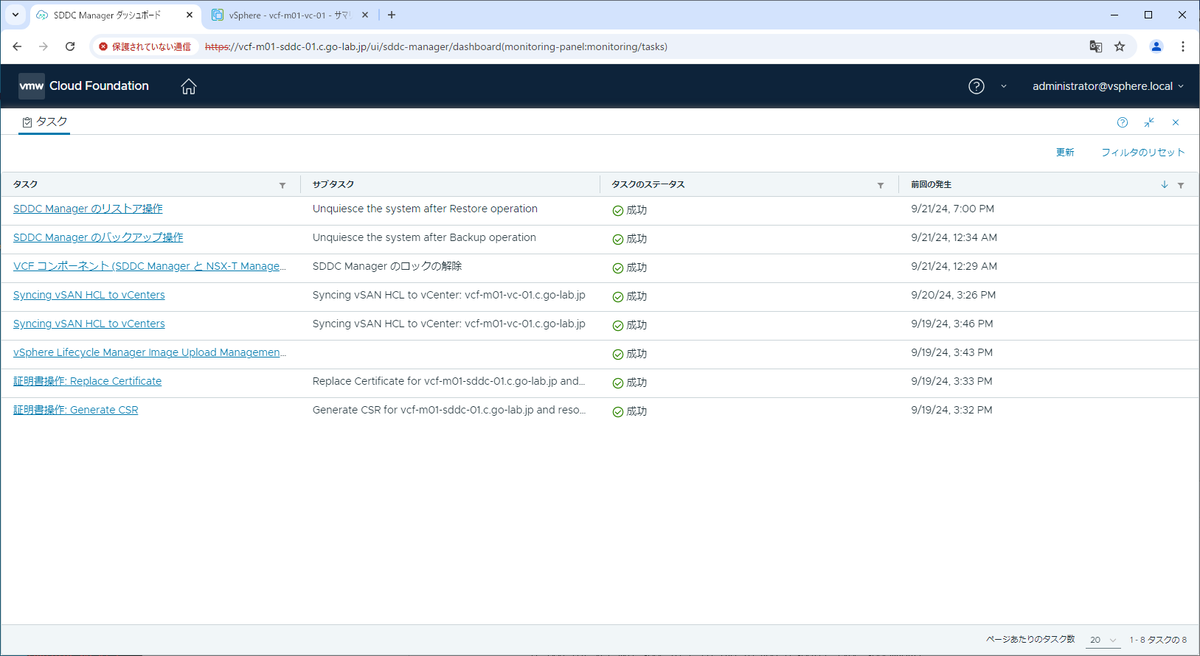Open VCF コンポーネント task link
This screenshot has height=656, width=1200.
tap(150, 266)
